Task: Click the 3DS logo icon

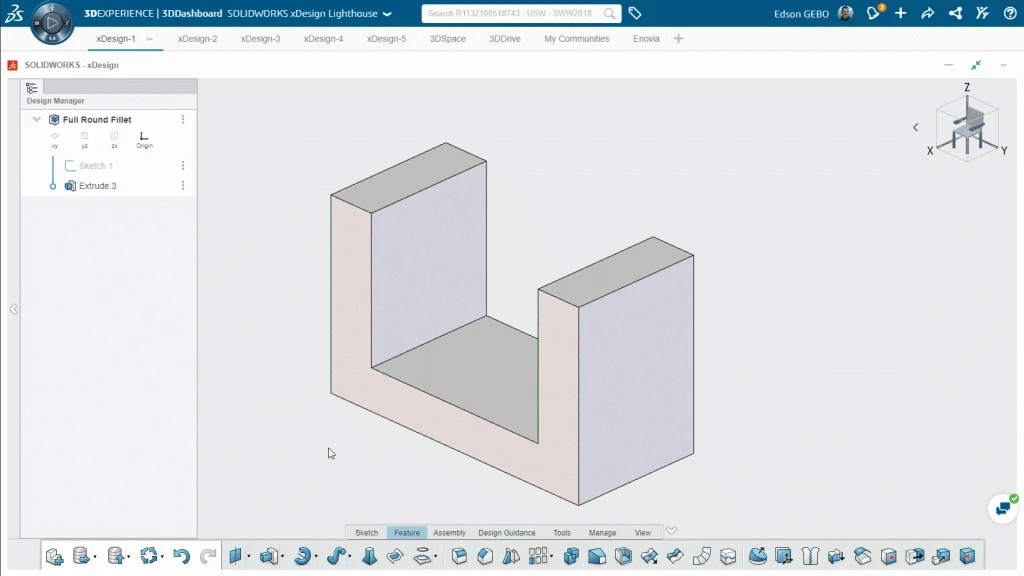Action: (x=14, y=14)
